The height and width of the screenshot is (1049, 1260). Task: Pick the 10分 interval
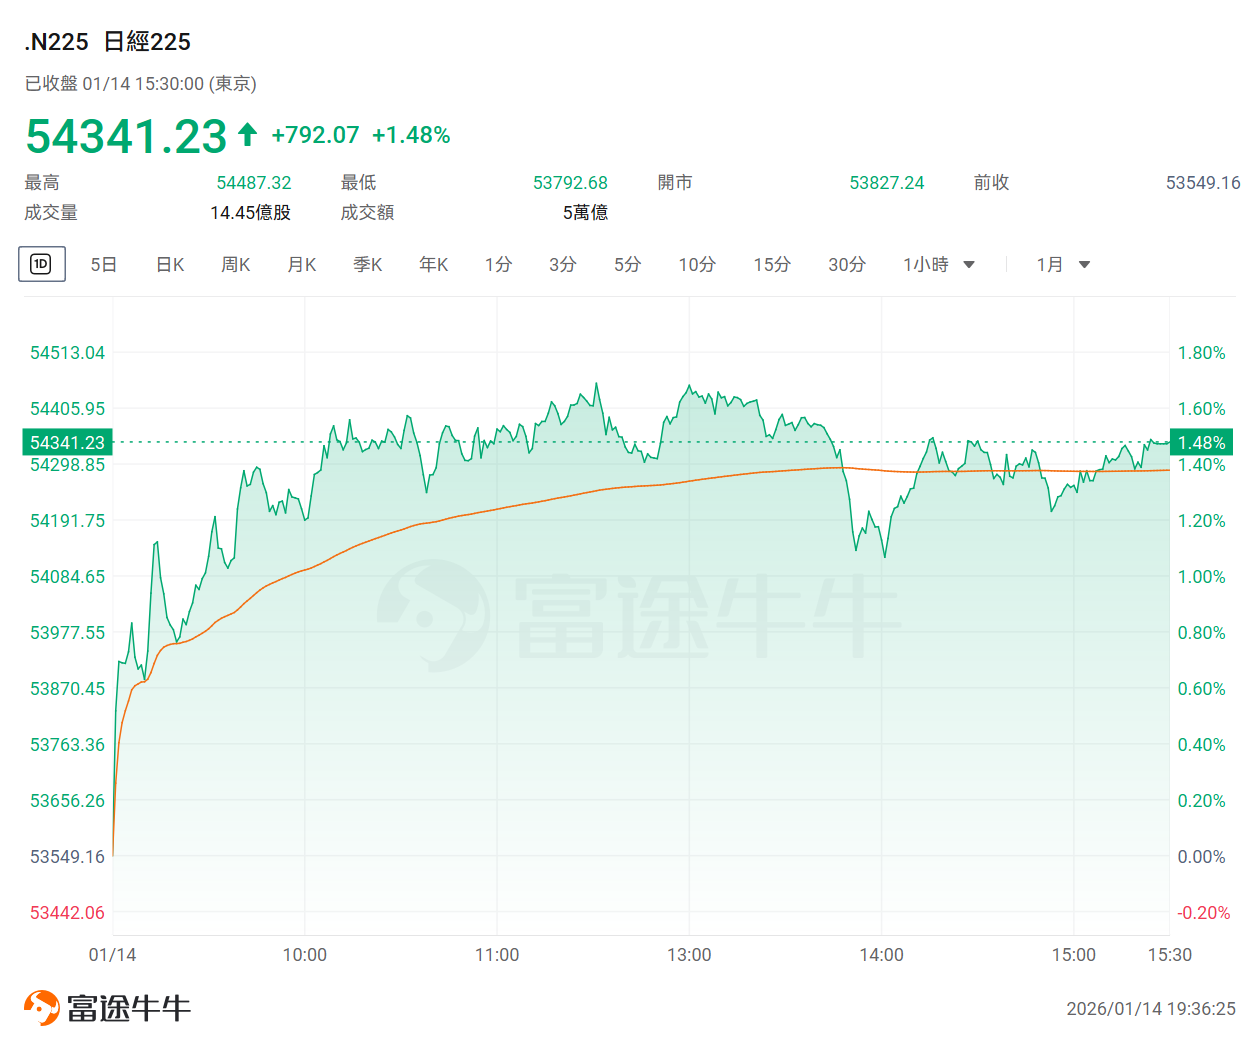(x=697, y=265)
